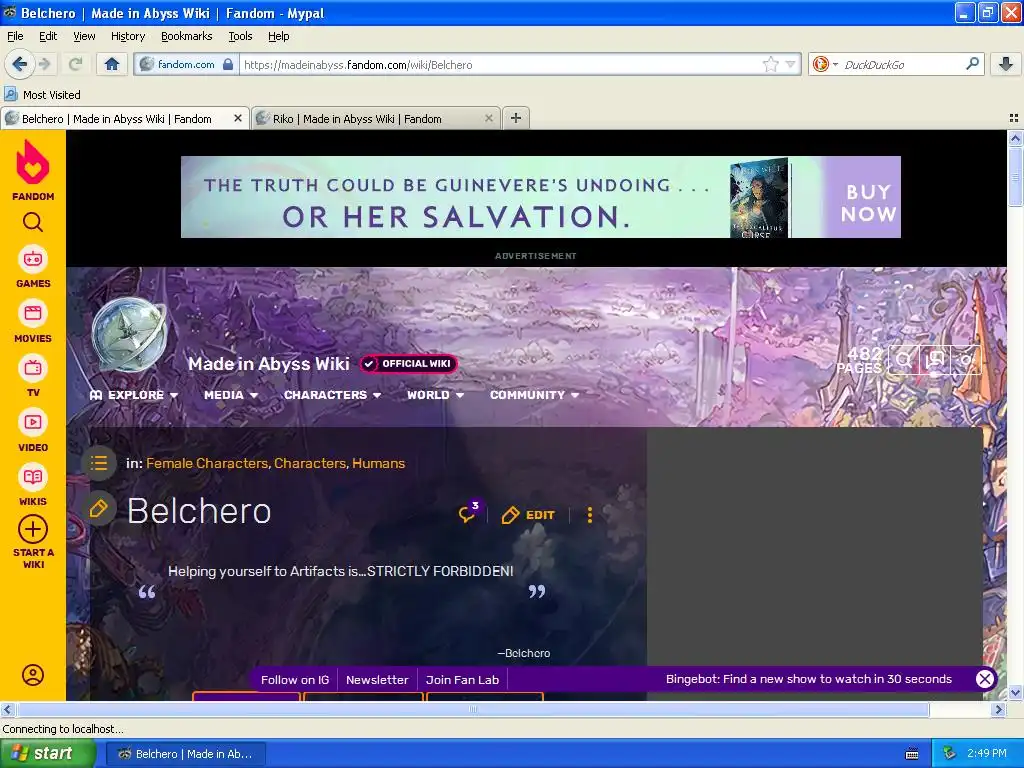1024x768 pixels.
Task: Click BUY NOW on the advertisement banner
Action: click(x=867, y=203)
